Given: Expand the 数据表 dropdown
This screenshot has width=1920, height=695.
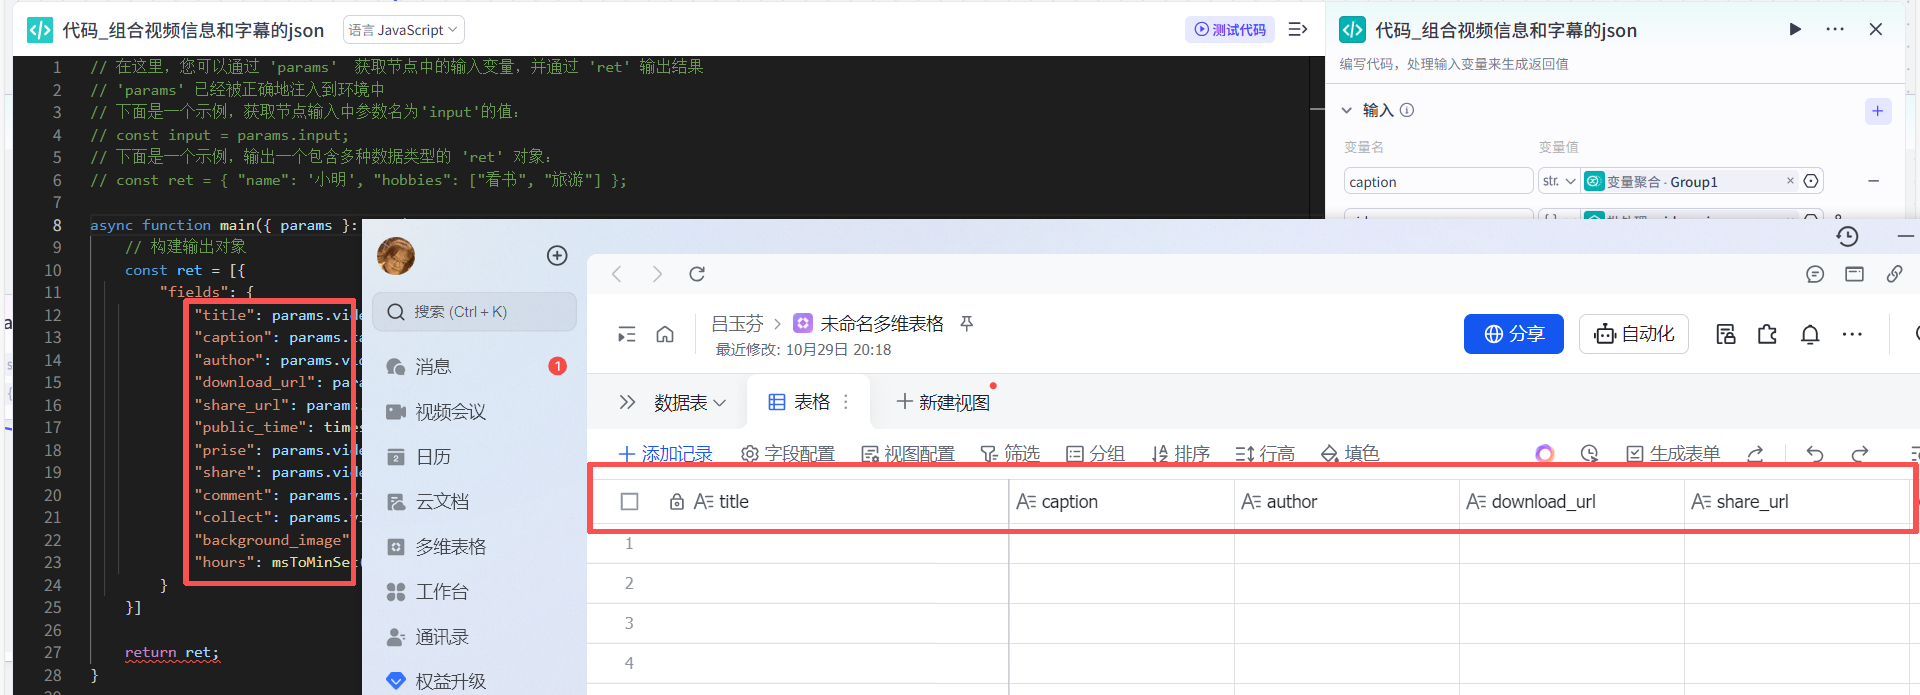Looking at the screenshot, I should [689, 402].
